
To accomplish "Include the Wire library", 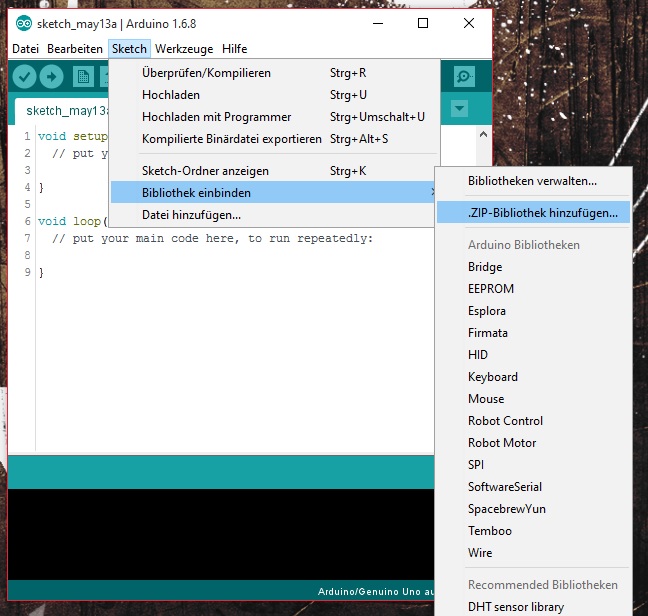I will pyautogui.click(x=533, y=553).
